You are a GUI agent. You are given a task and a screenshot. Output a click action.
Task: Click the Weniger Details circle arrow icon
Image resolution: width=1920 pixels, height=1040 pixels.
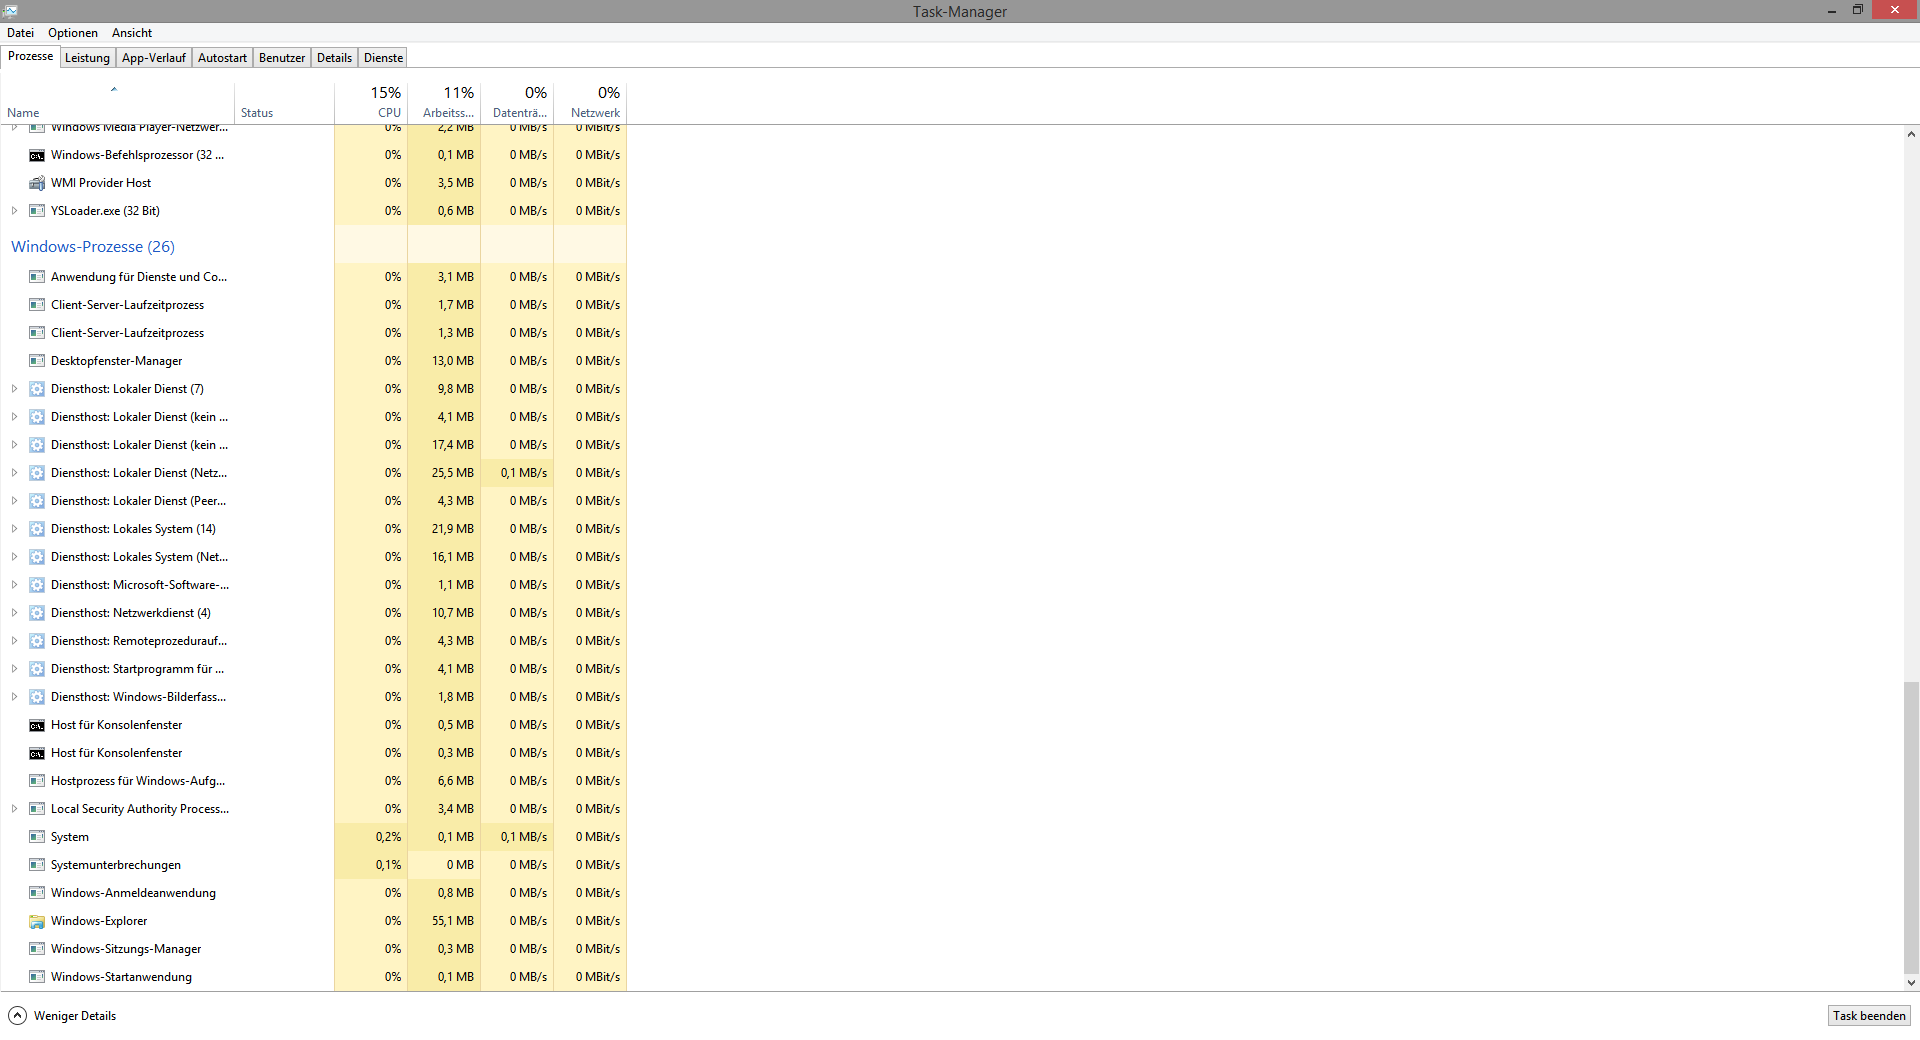[x=17, y=1015]
